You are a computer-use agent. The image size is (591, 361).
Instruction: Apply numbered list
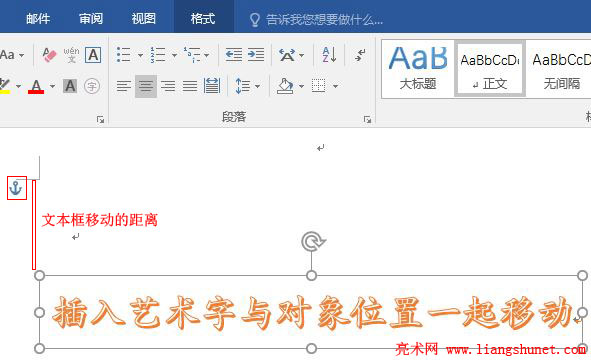click(158, 55)
